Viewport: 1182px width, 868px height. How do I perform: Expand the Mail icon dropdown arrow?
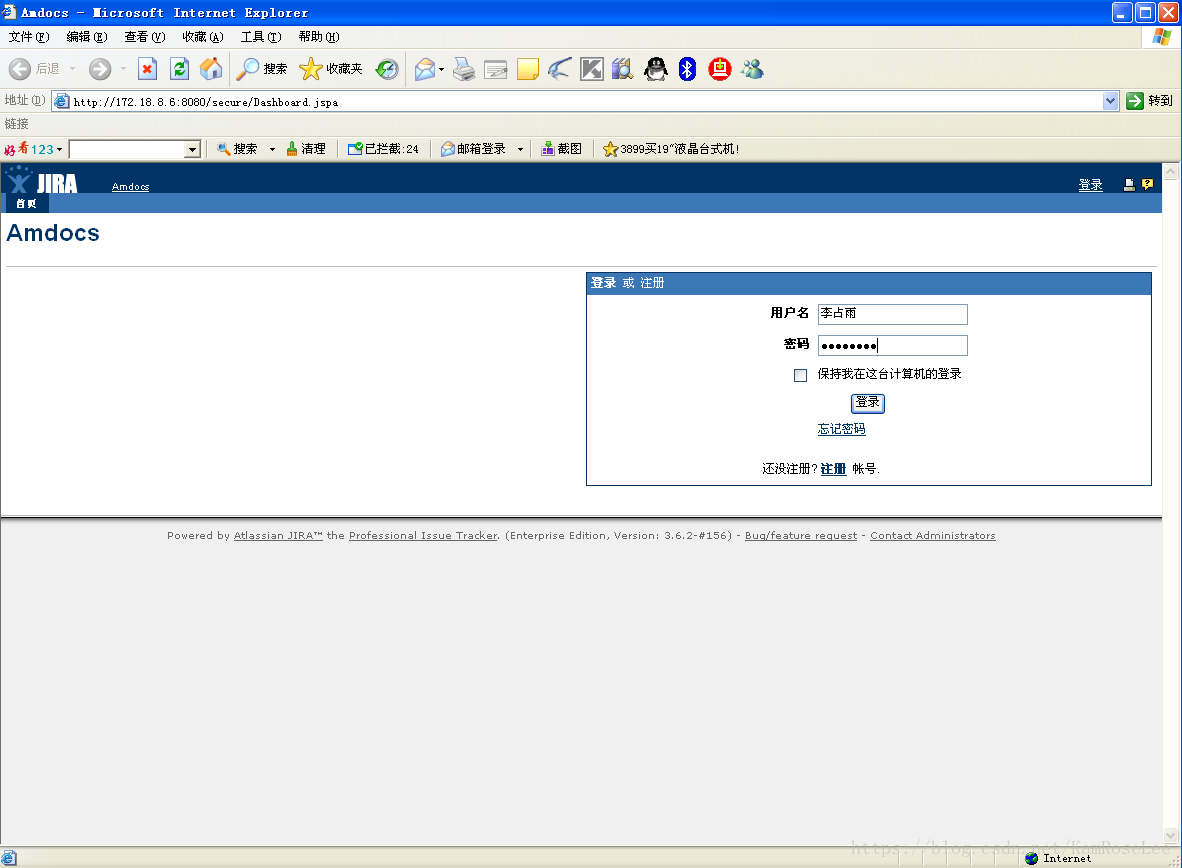click(442, 69)
